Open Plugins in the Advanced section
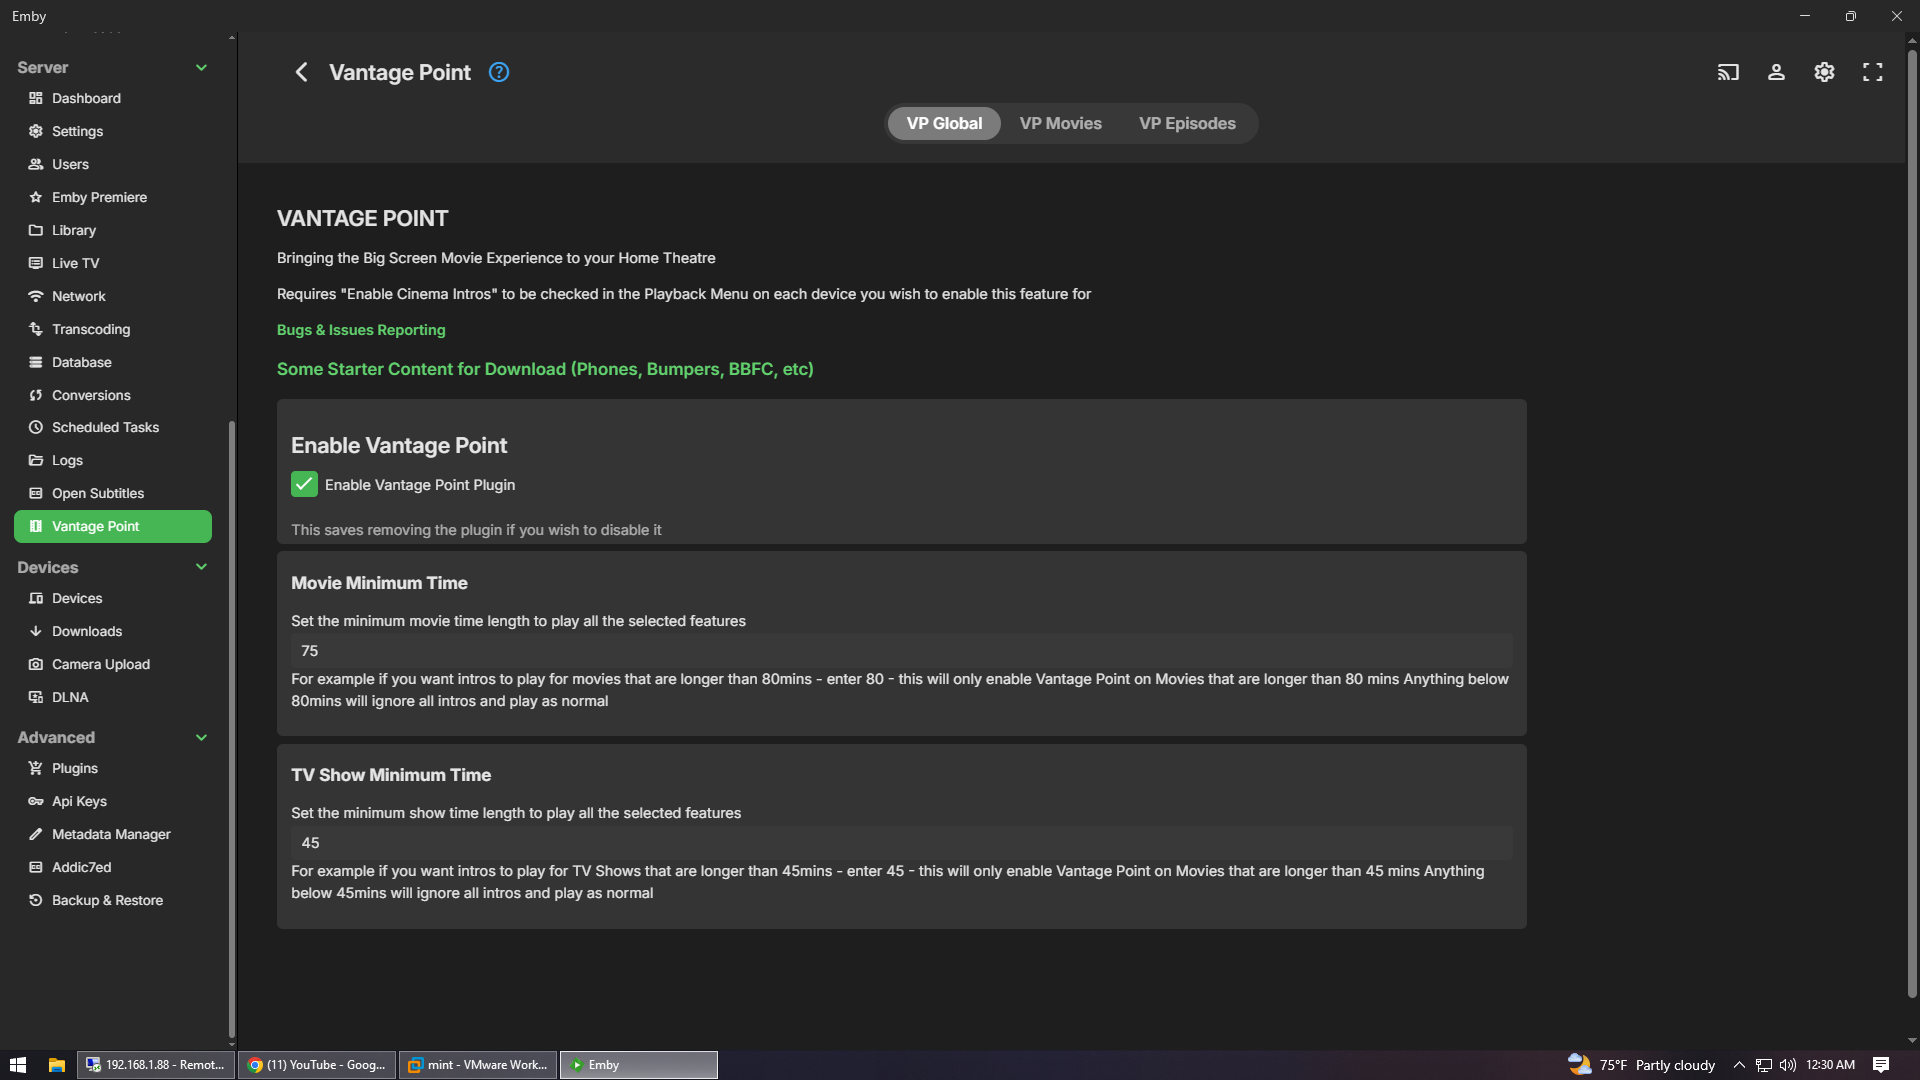This screenshot has height=1080, width=1920. [74, 768]
